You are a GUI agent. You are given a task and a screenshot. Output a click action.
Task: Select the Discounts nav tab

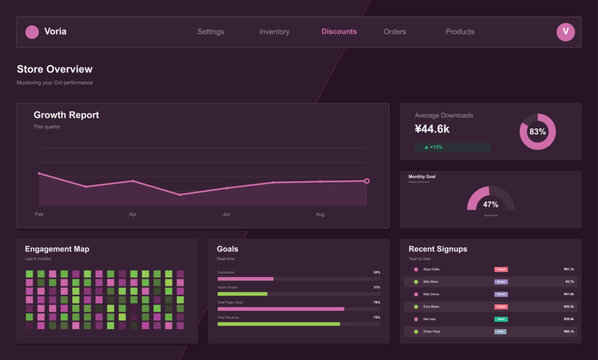tap(339, 32)
